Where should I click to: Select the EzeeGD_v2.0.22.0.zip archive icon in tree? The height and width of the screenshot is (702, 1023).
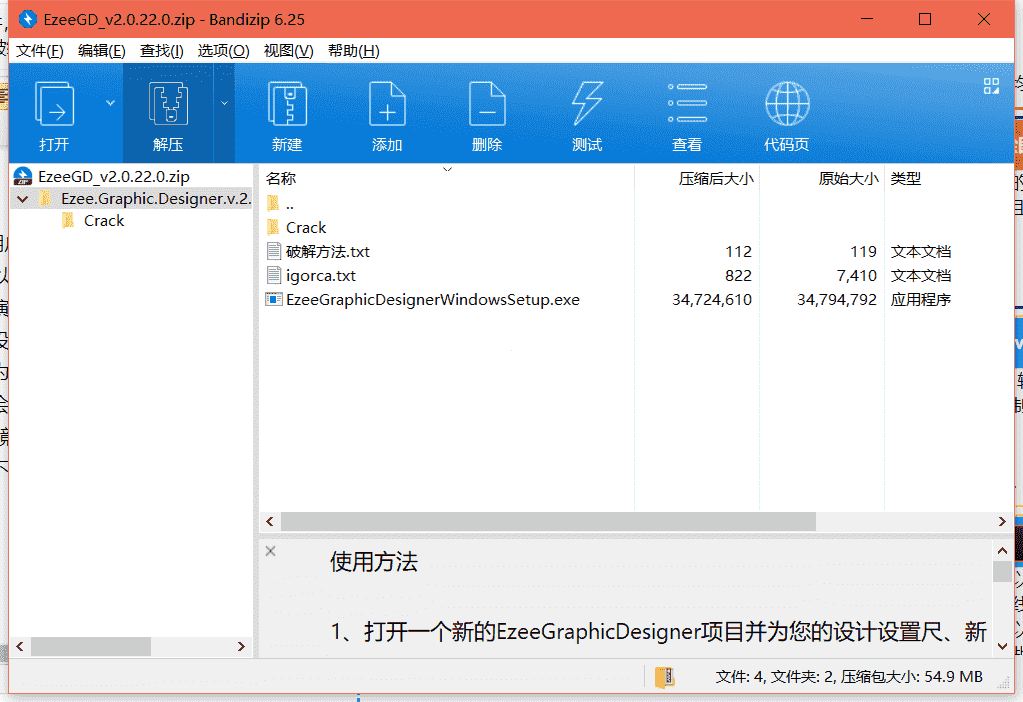coord(23,176)
